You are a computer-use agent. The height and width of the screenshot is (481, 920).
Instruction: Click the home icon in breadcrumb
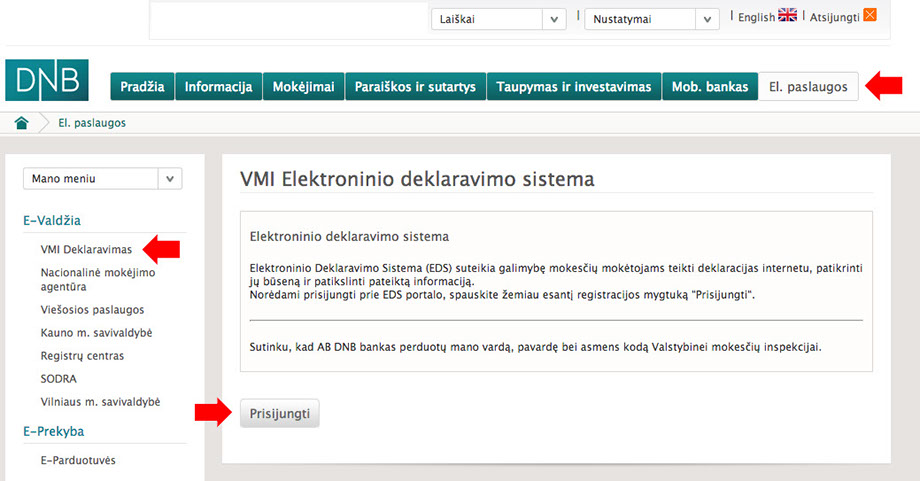coord(22,123)
